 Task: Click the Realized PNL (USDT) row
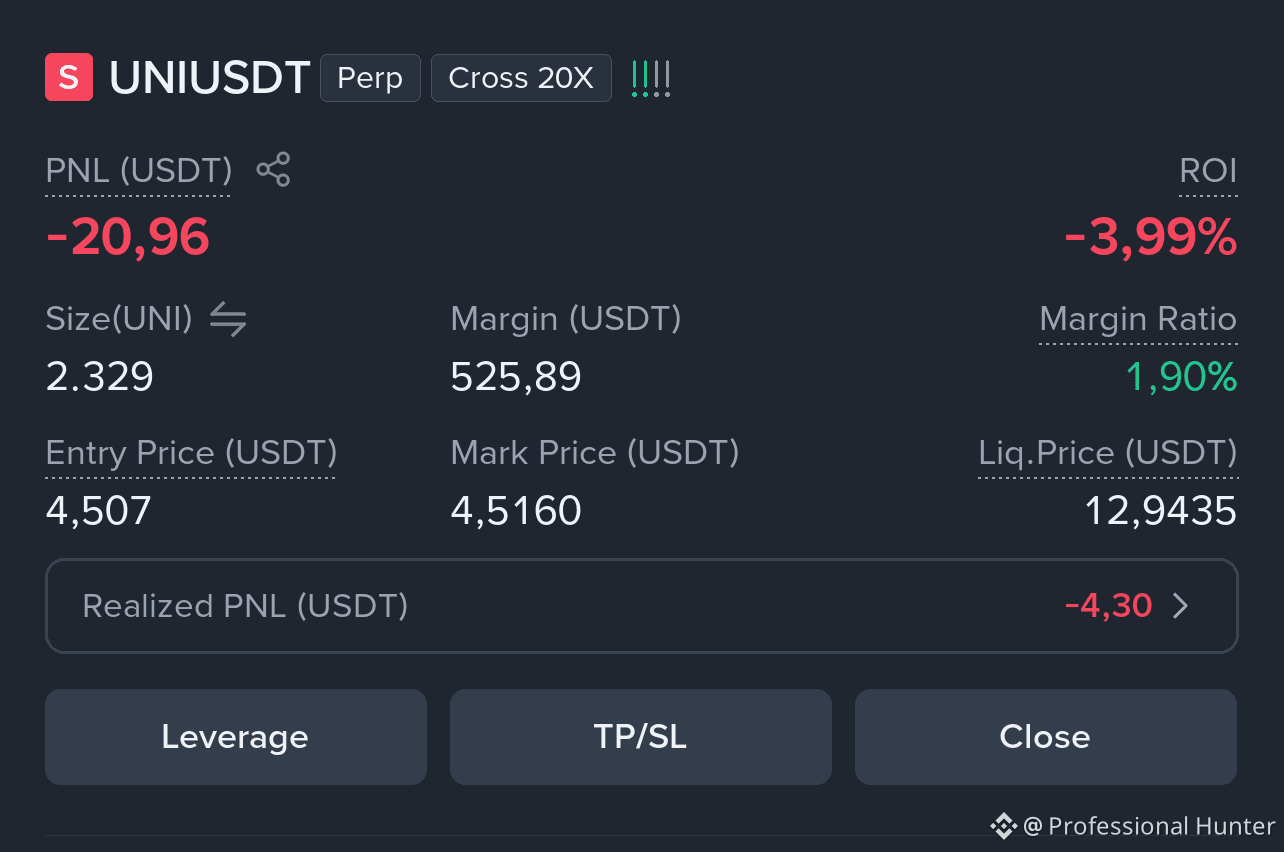pos(642,606)
